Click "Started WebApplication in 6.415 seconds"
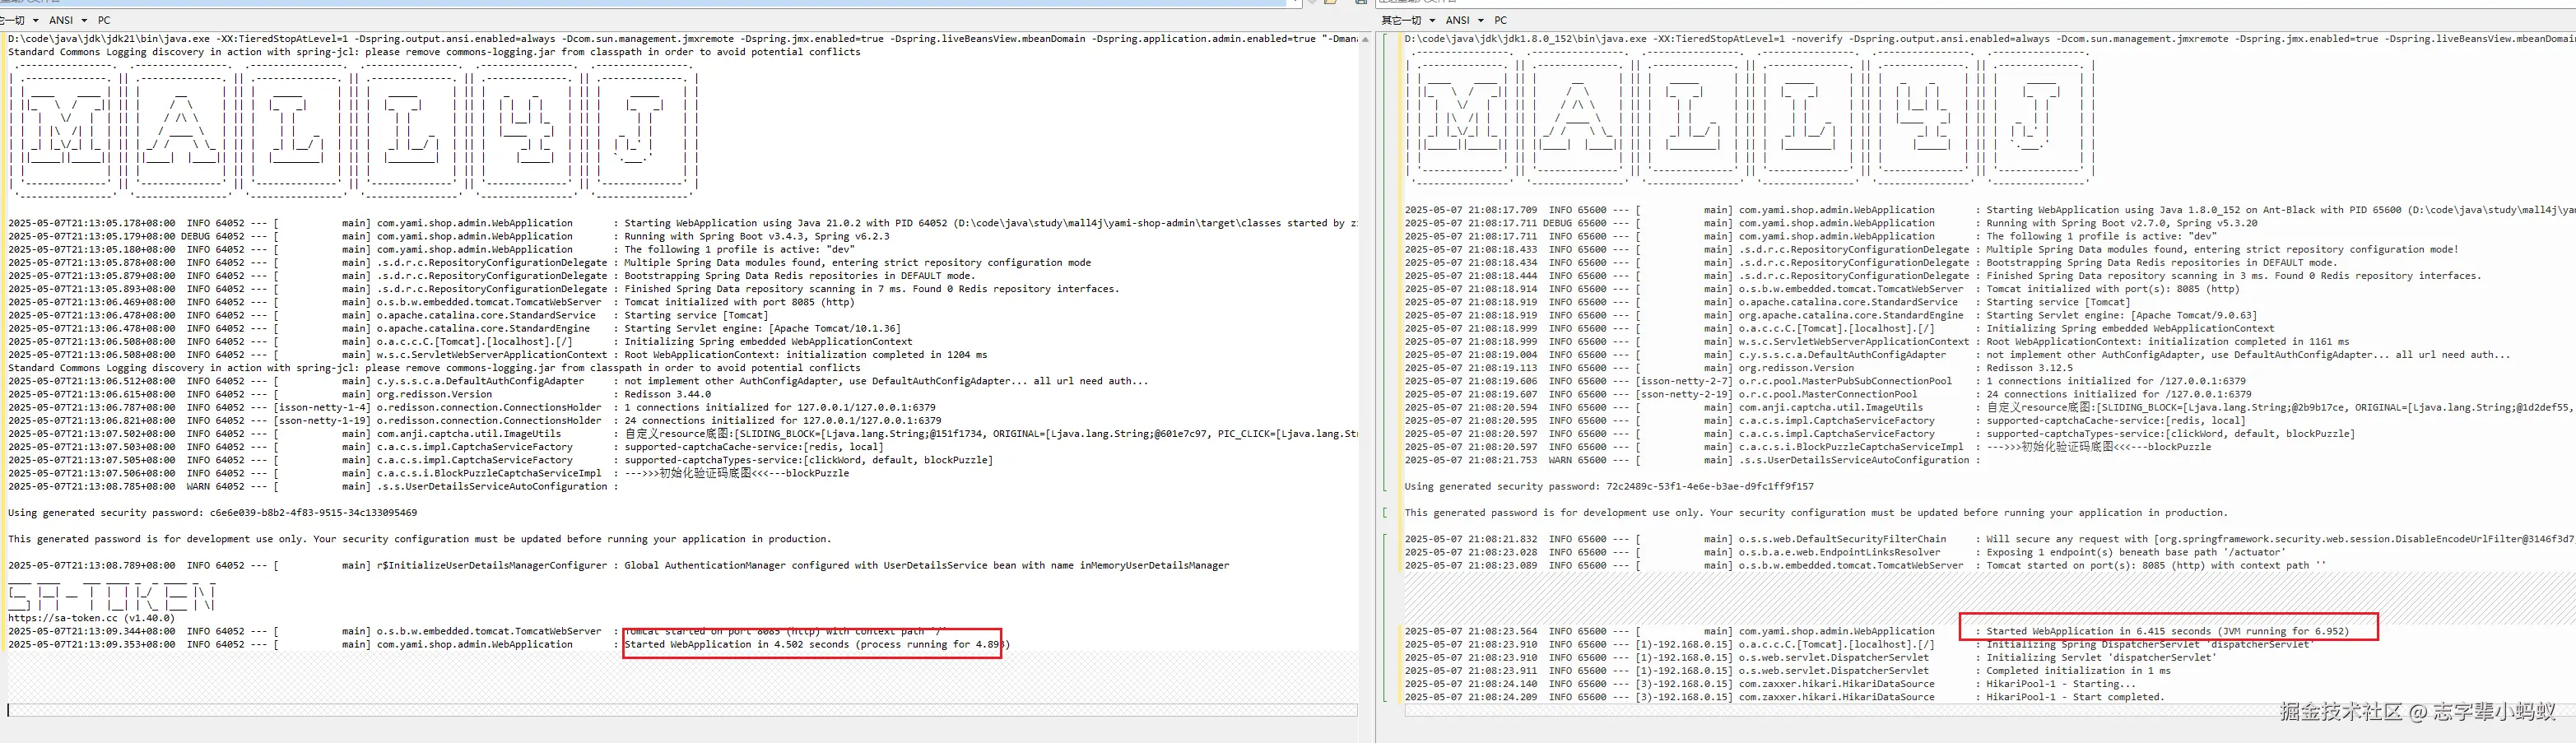2576x743 pixels. click(x=2098, y=631)
